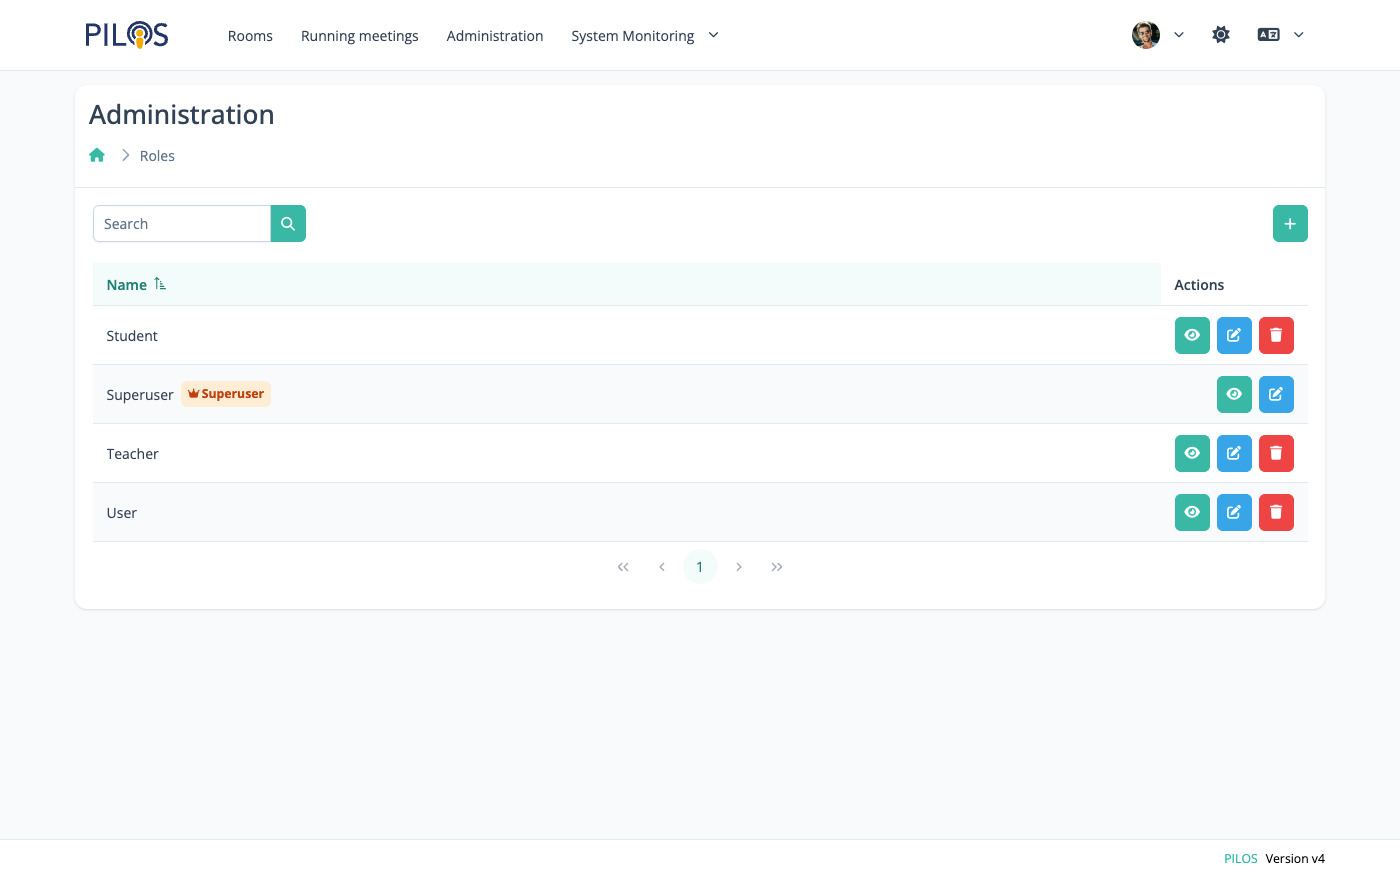
Task: Toggle the dark mode theme icon
Action: (1221, 35)
